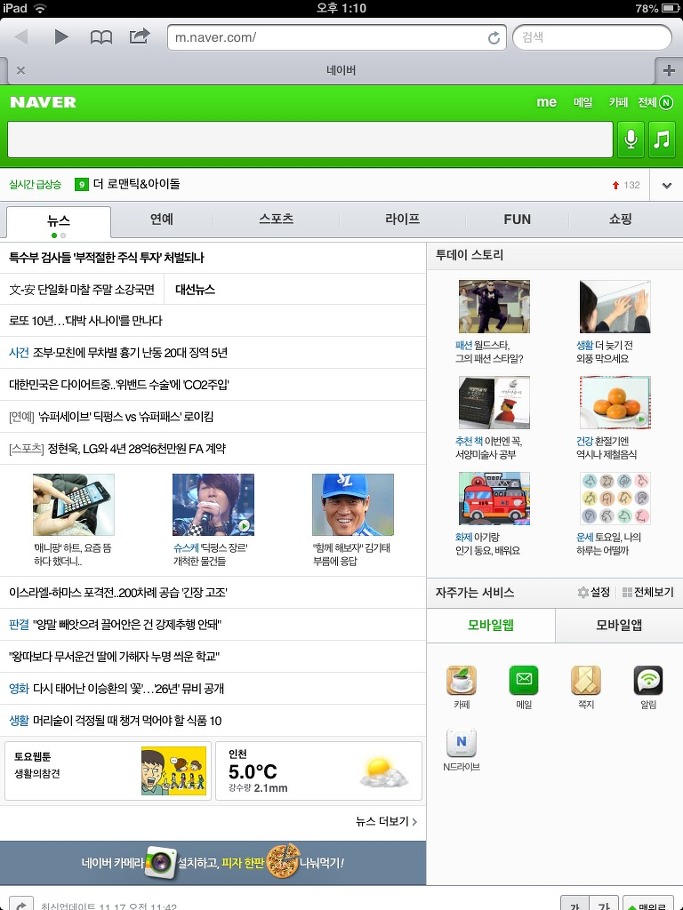Viewport: 683px width, 910px height.
Task: Tap the Safari back arrow
Action: [22, 37]
